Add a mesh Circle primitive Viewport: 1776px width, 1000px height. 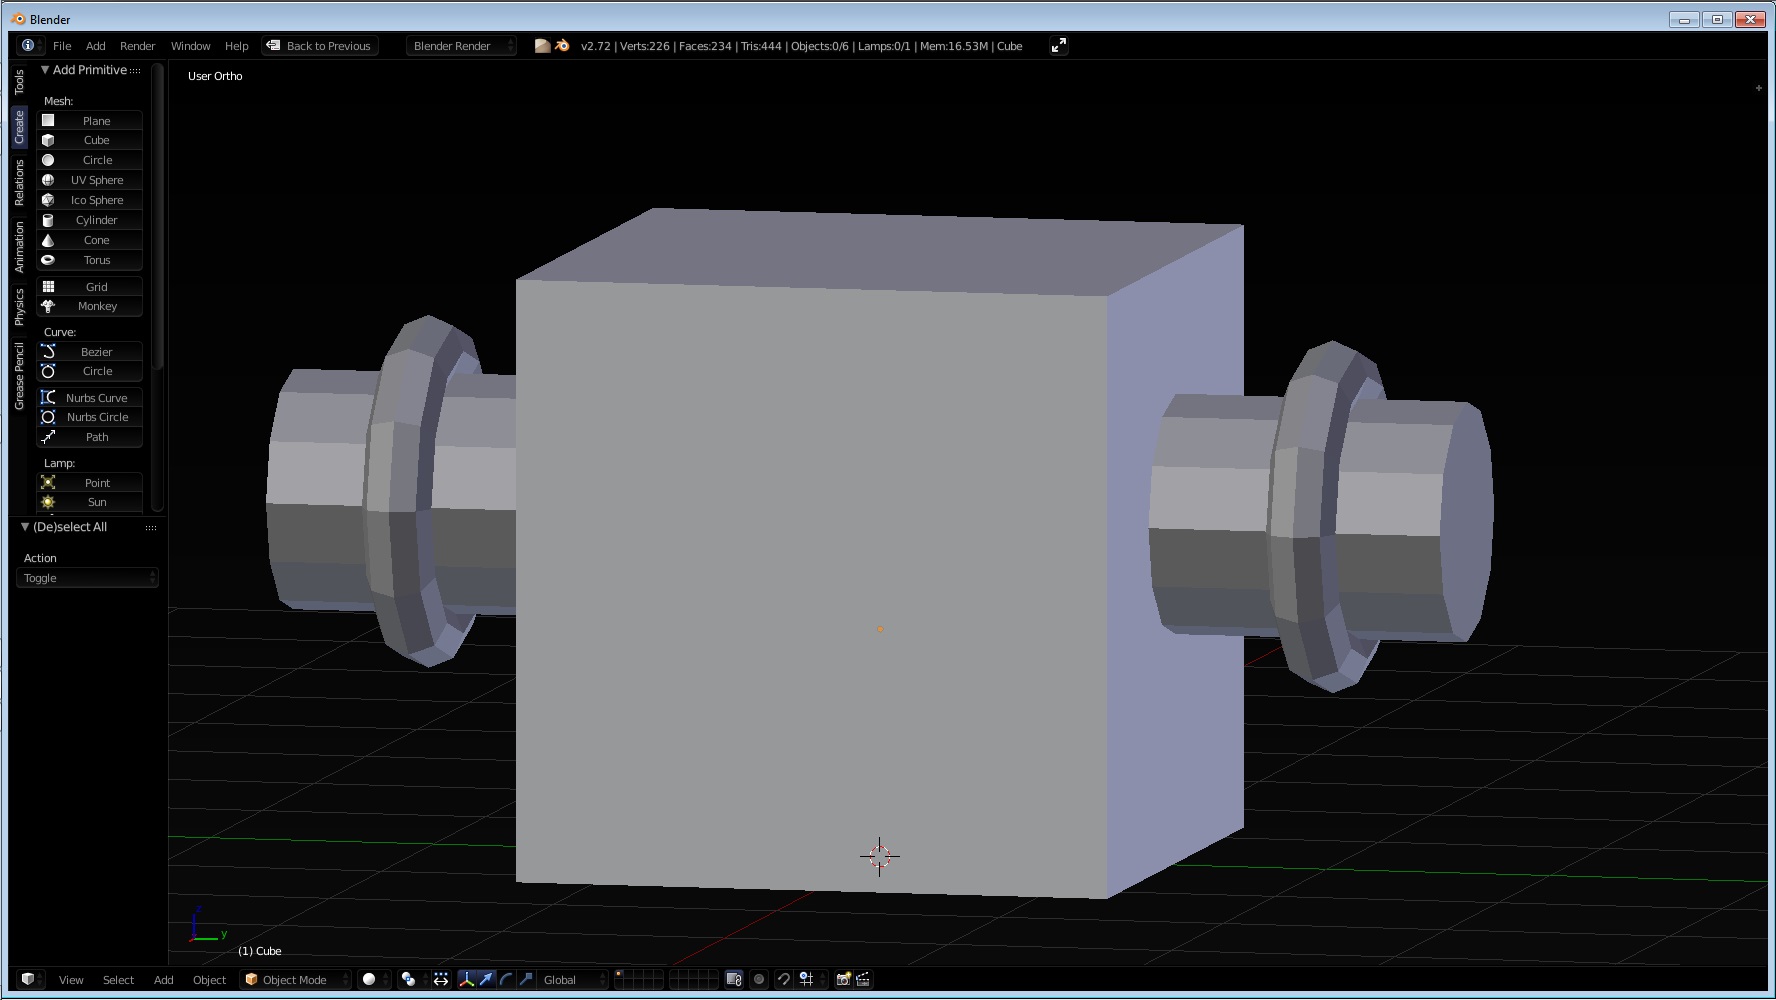point(90,160)
